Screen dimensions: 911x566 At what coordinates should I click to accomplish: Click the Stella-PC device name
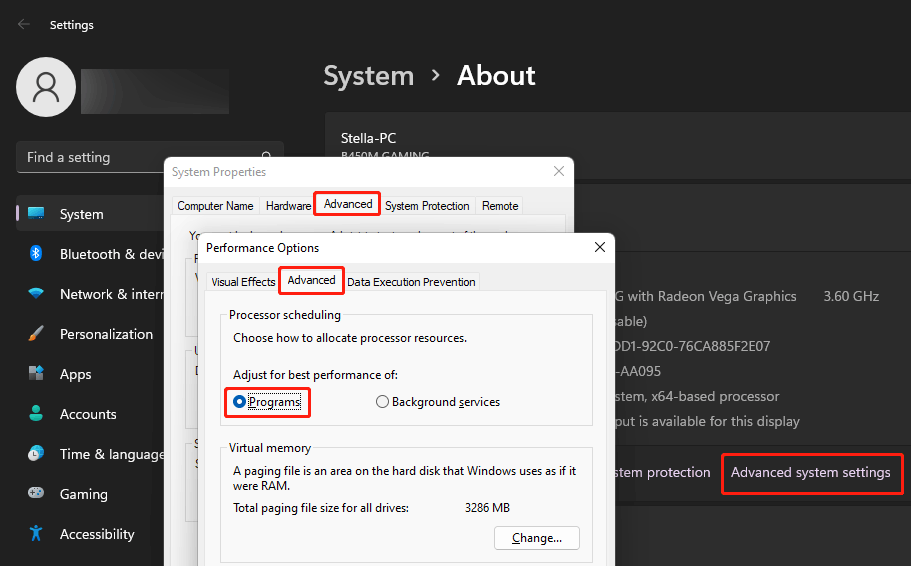368,138
